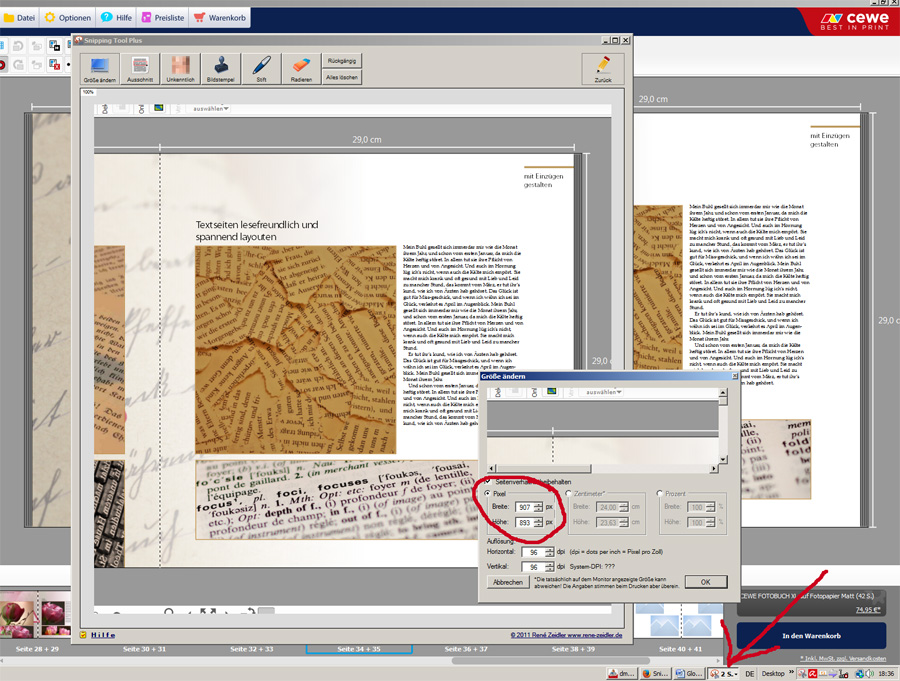The image size is (900, 681).
Task: Select the Pixel radio button
Action: 488,494
